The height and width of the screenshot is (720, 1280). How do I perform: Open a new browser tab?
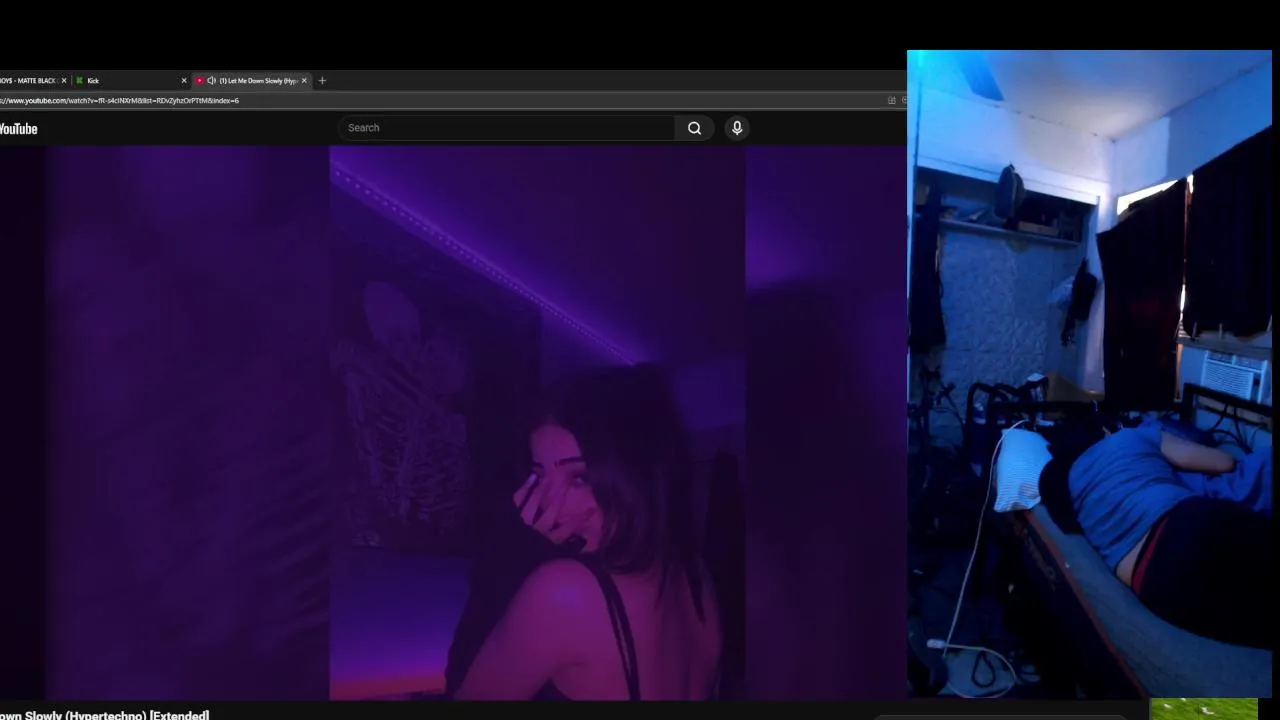322,80
